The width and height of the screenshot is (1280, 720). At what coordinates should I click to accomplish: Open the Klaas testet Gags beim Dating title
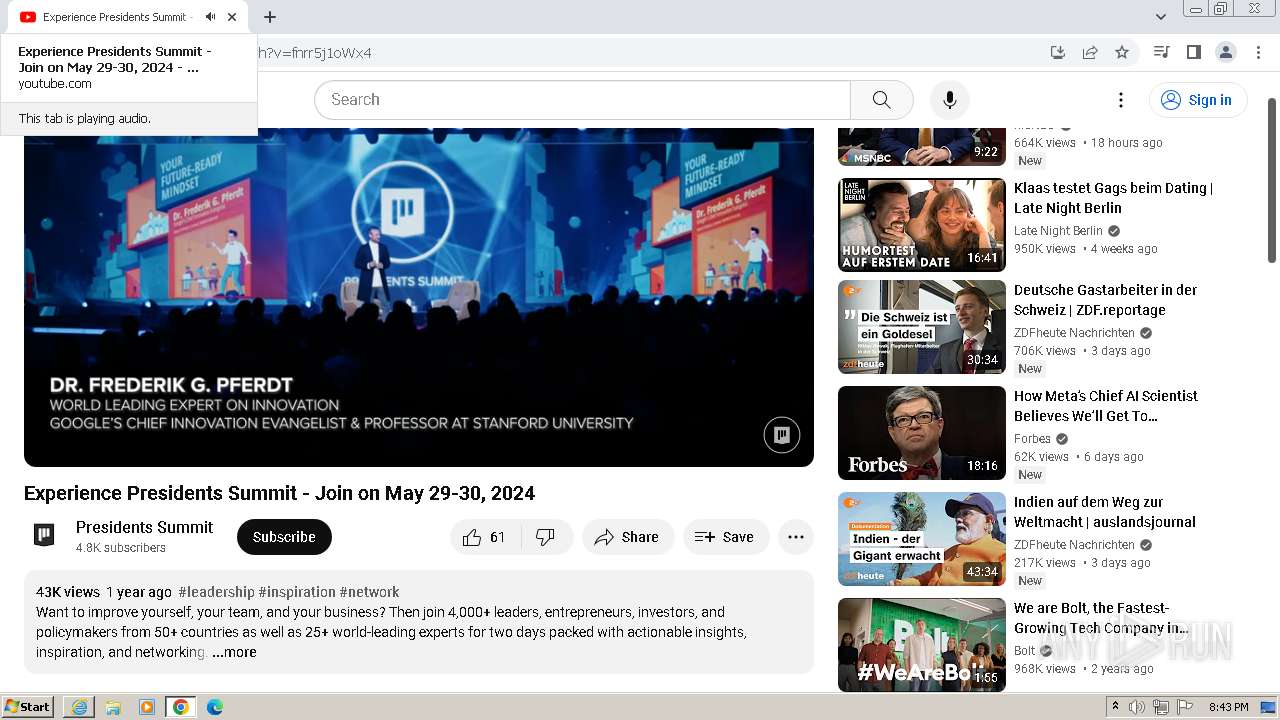coord(1113,198)
